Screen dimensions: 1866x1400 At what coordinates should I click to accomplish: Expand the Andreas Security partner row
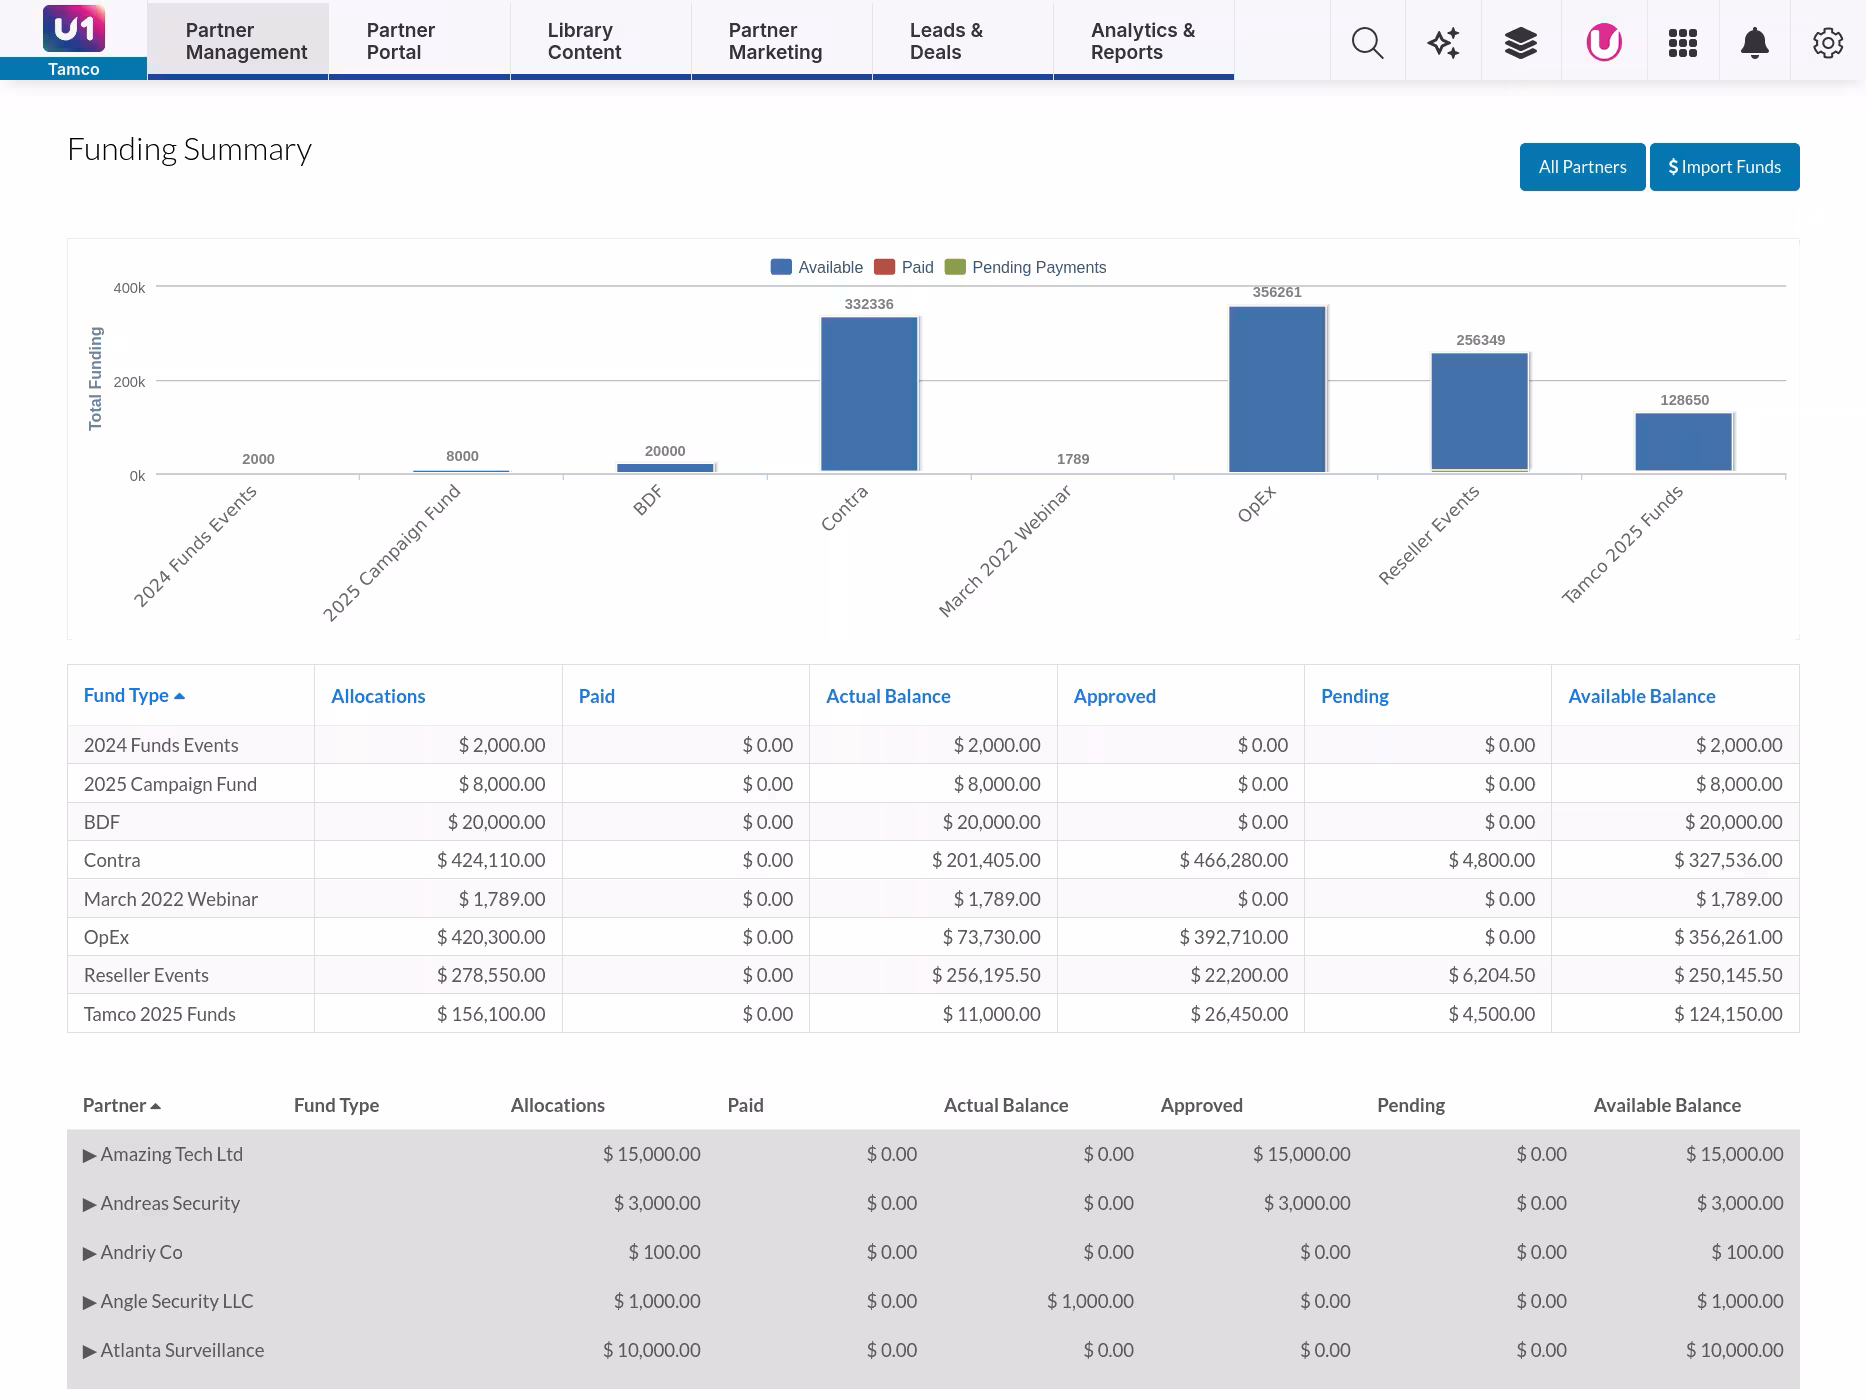point(90,1204)
